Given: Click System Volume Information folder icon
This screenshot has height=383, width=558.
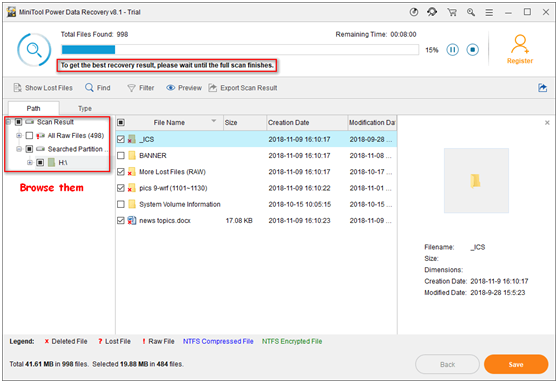Looking at the screenshot, I should coord(132,204).
